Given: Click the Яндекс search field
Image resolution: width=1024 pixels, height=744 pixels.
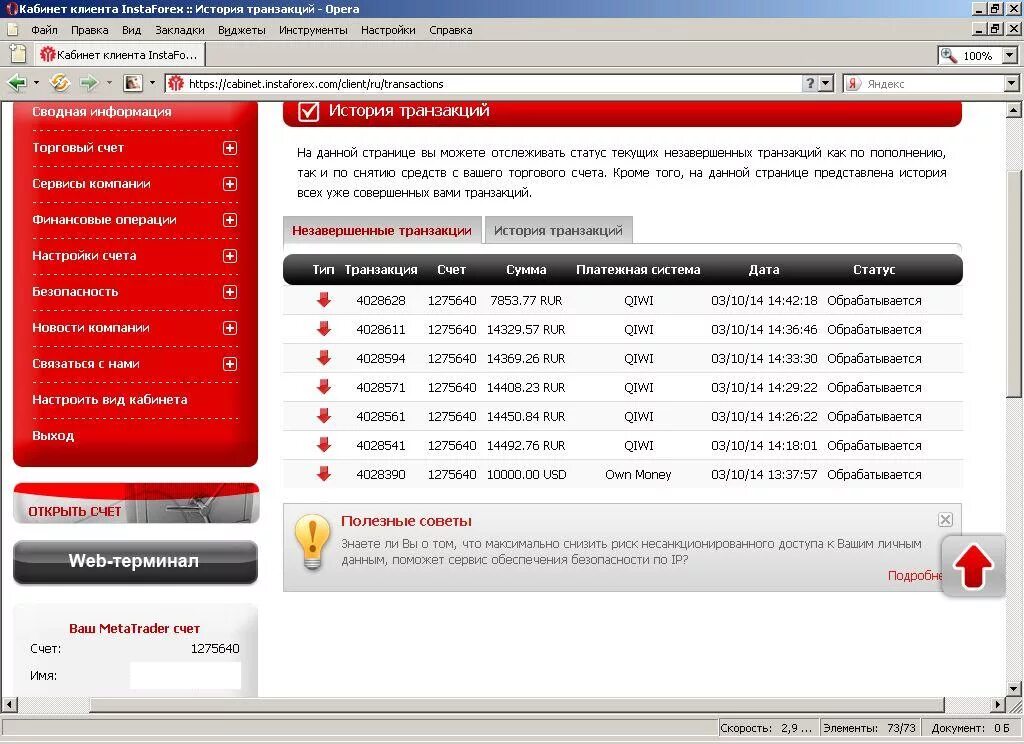Looking at the screenshot, I should point(934,84).
